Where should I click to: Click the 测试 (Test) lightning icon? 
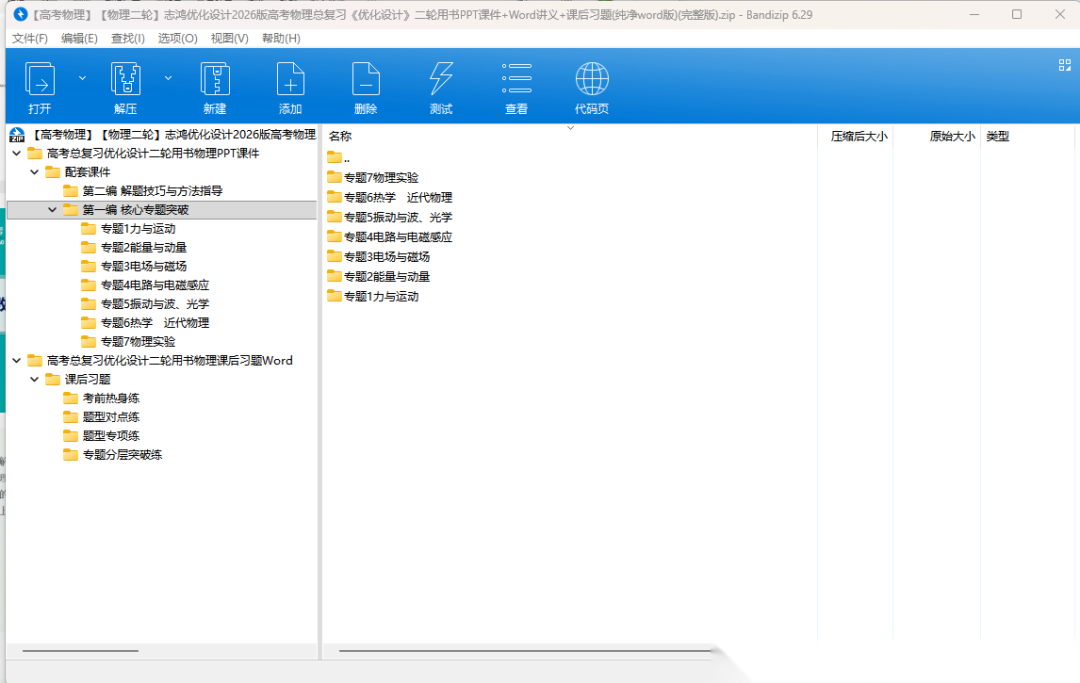pos(441,80)
